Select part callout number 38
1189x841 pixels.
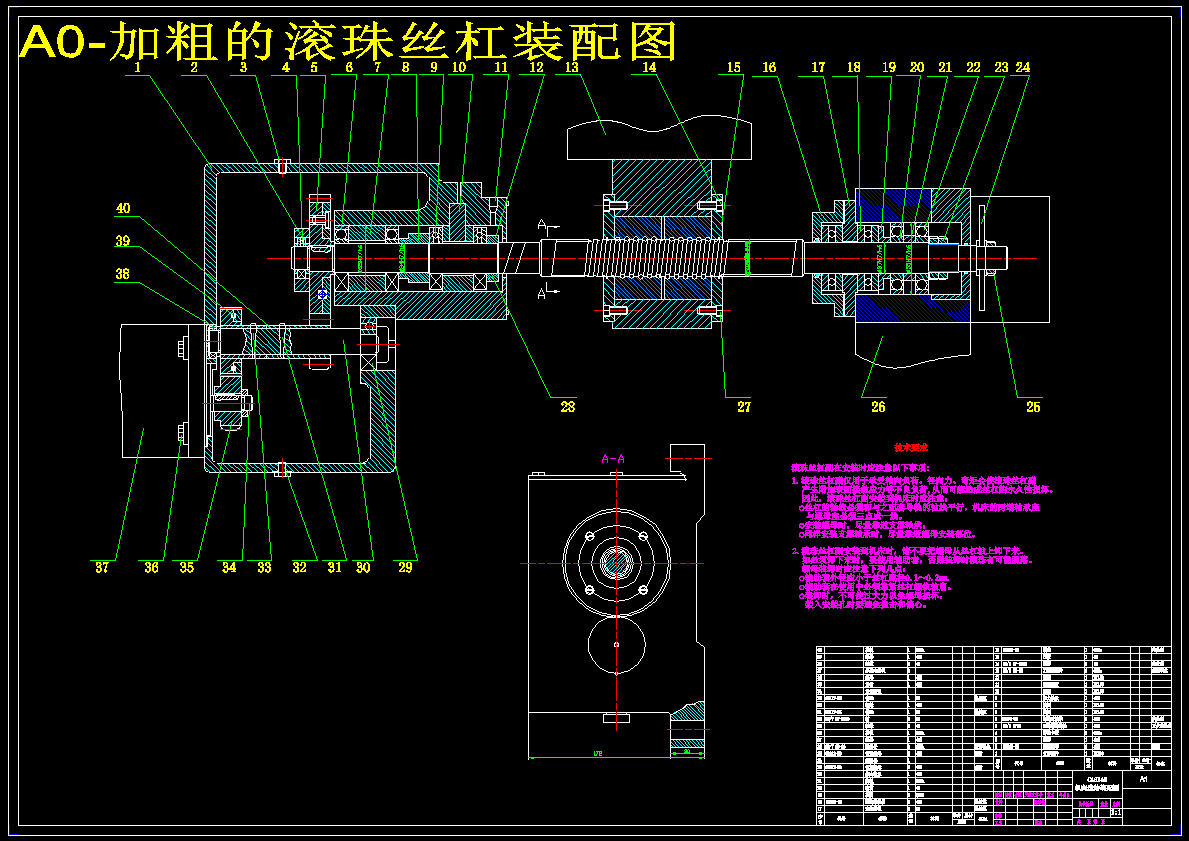[123, 274]
